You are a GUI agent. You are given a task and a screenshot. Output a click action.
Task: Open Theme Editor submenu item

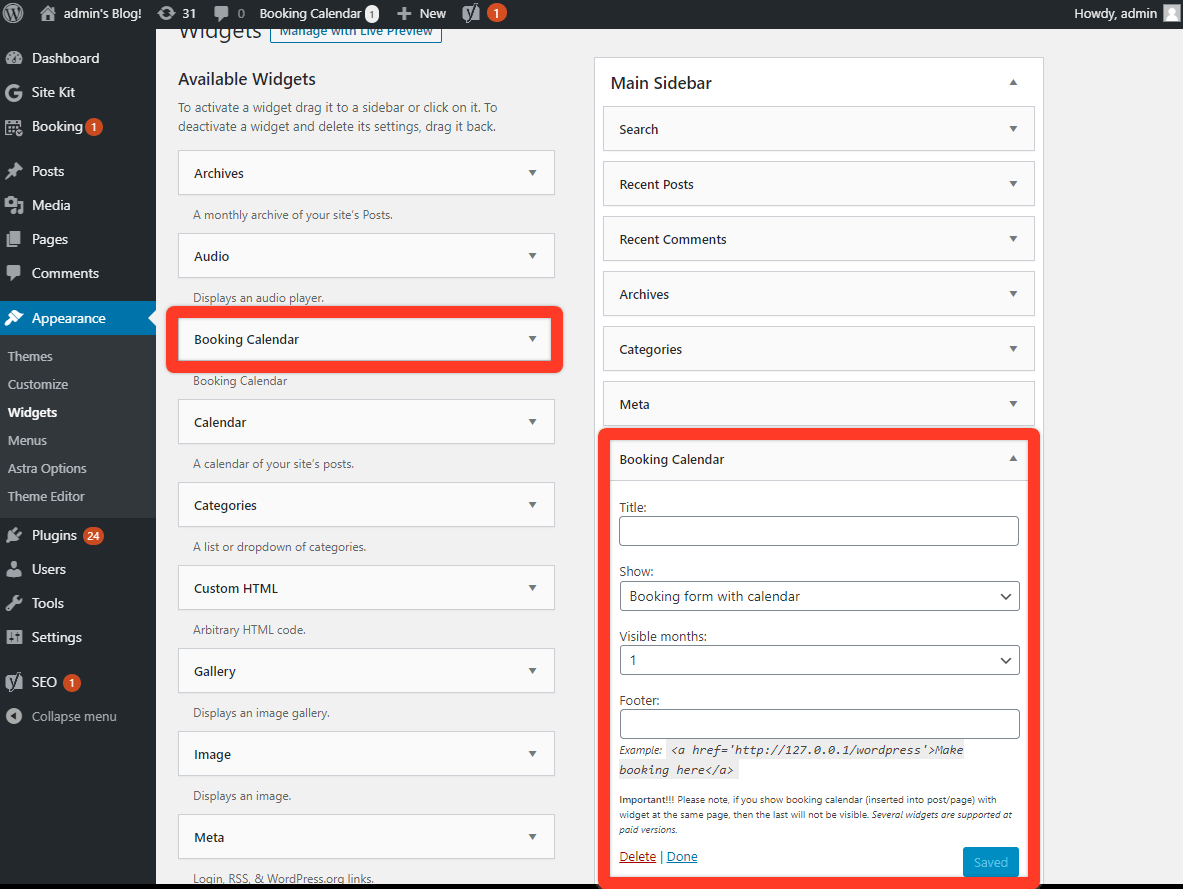pos(46,496)
